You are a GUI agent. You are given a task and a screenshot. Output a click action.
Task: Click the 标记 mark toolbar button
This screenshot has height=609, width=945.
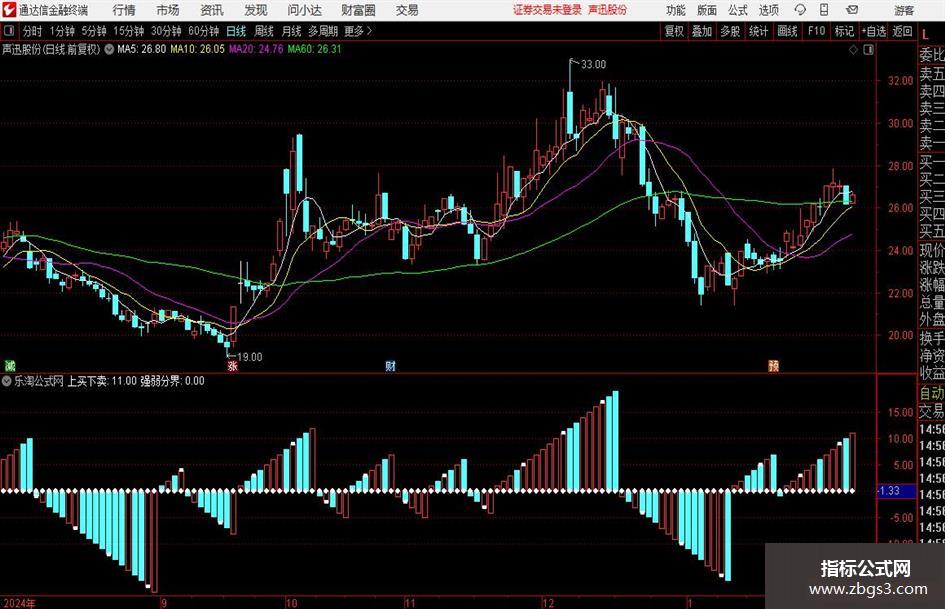[x=844, y=31]
